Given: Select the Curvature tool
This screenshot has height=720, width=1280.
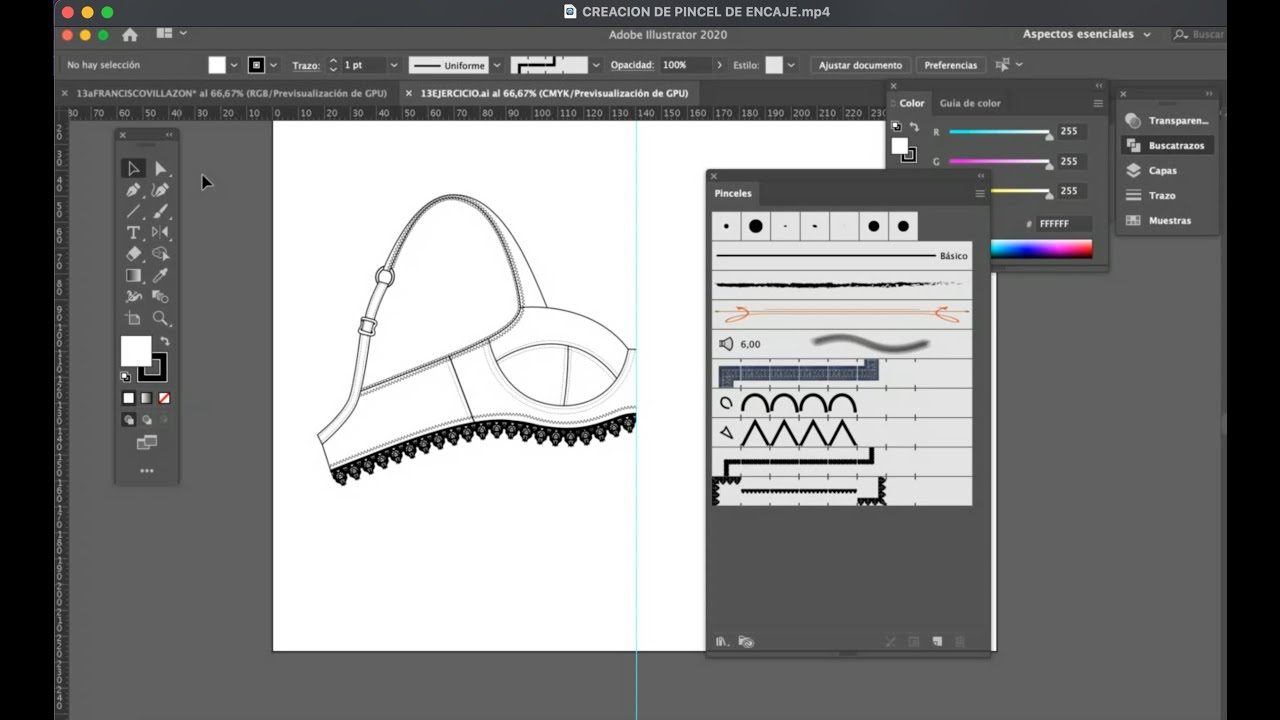Looking at the screenshot, I should 160,190.
